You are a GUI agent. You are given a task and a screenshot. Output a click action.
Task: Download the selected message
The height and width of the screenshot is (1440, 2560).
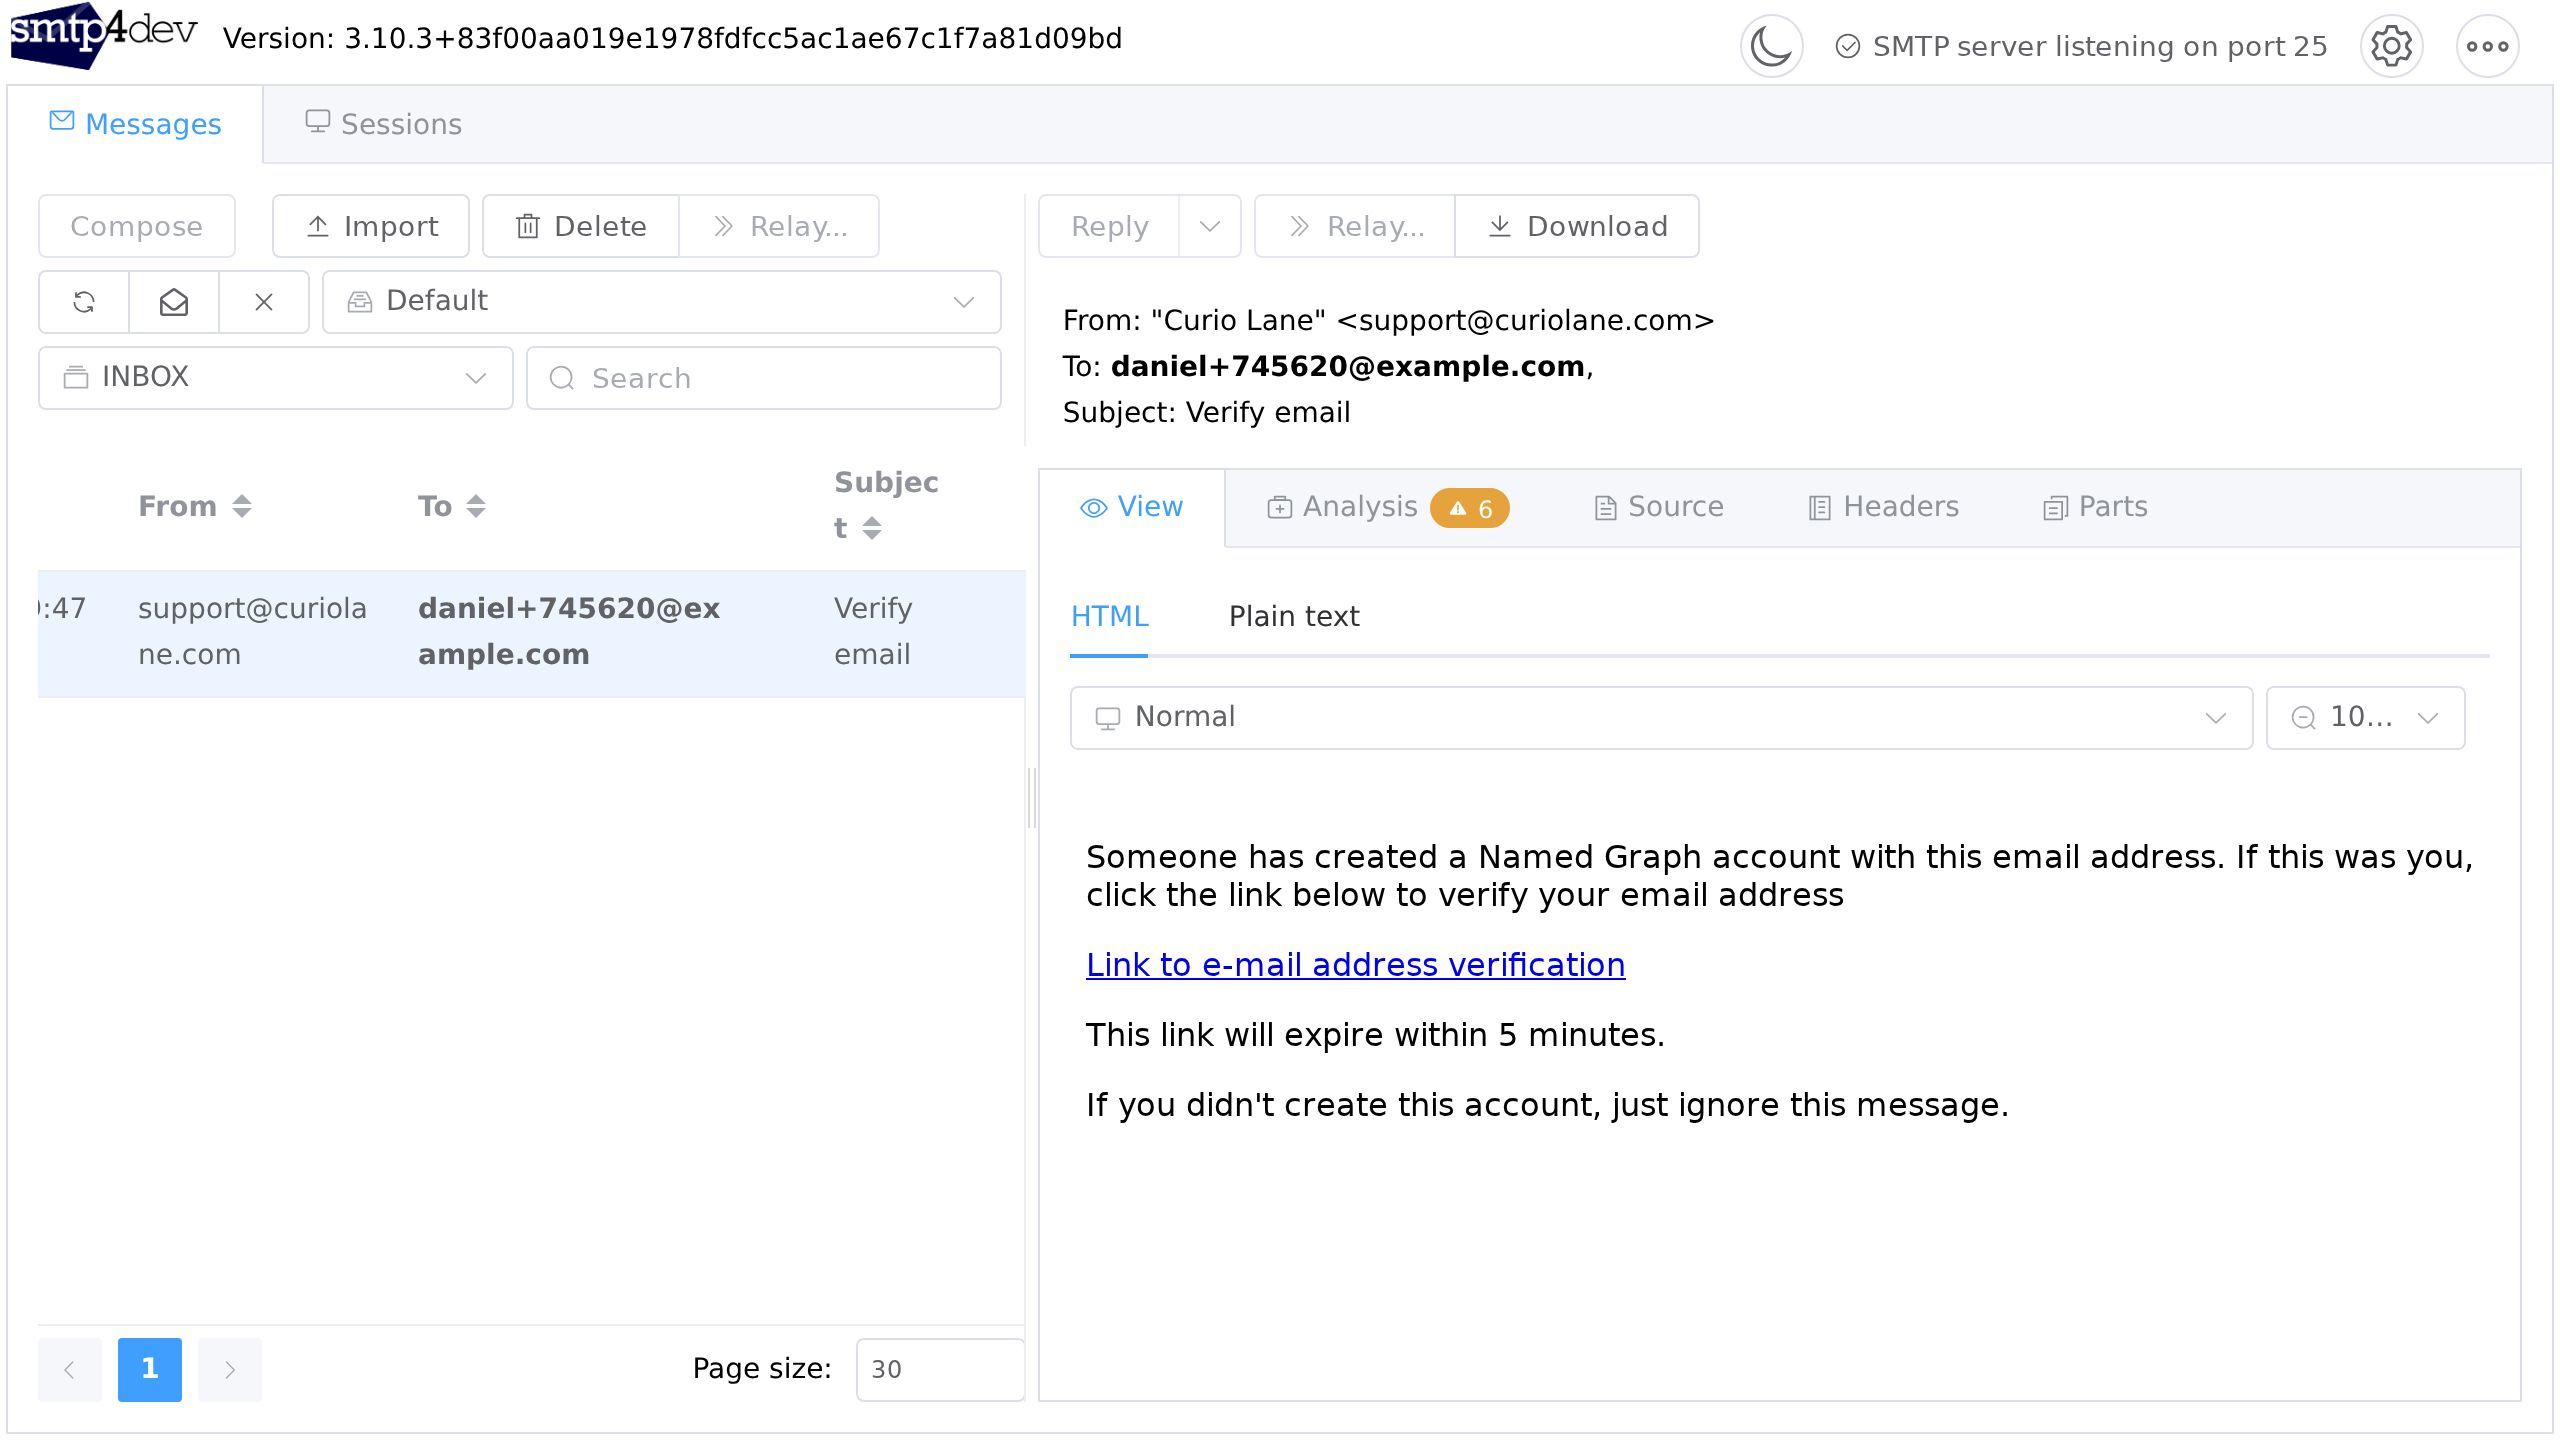[x=1577, y=226]
